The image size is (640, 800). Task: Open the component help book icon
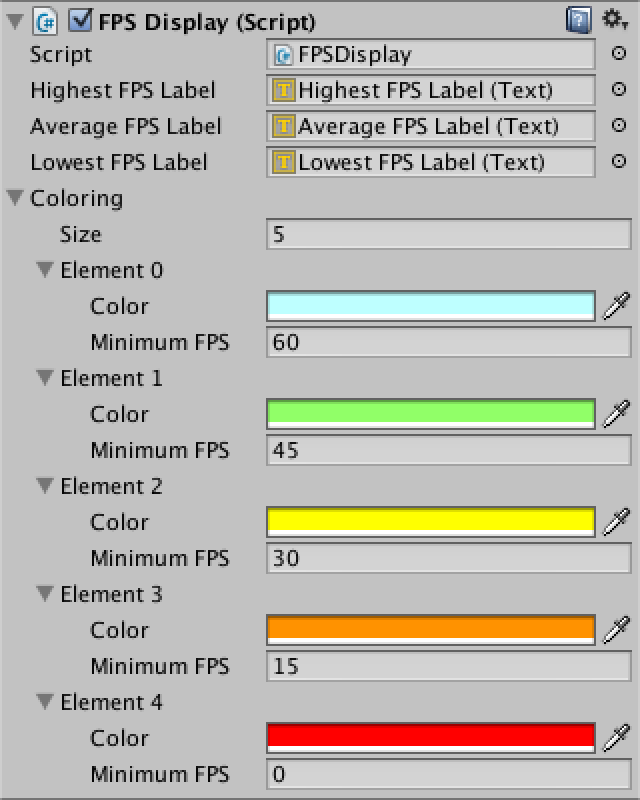[x=577, y=19]
